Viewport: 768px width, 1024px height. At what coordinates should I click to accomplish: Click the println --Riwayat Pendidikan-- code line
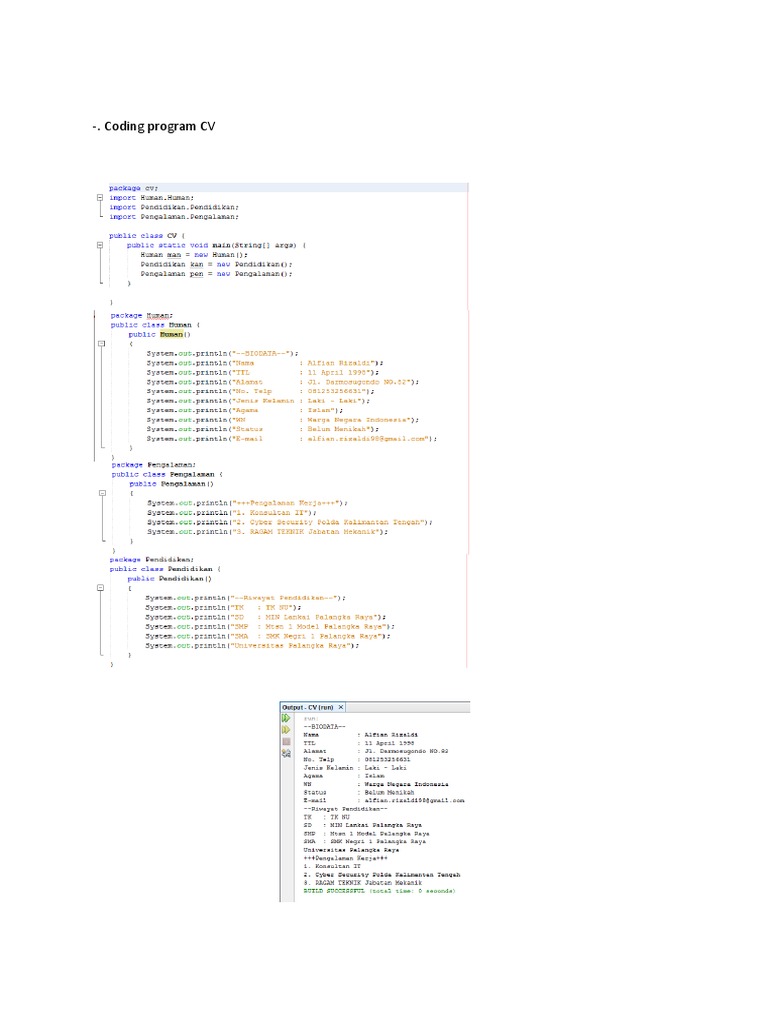click(x=245, y=598)
